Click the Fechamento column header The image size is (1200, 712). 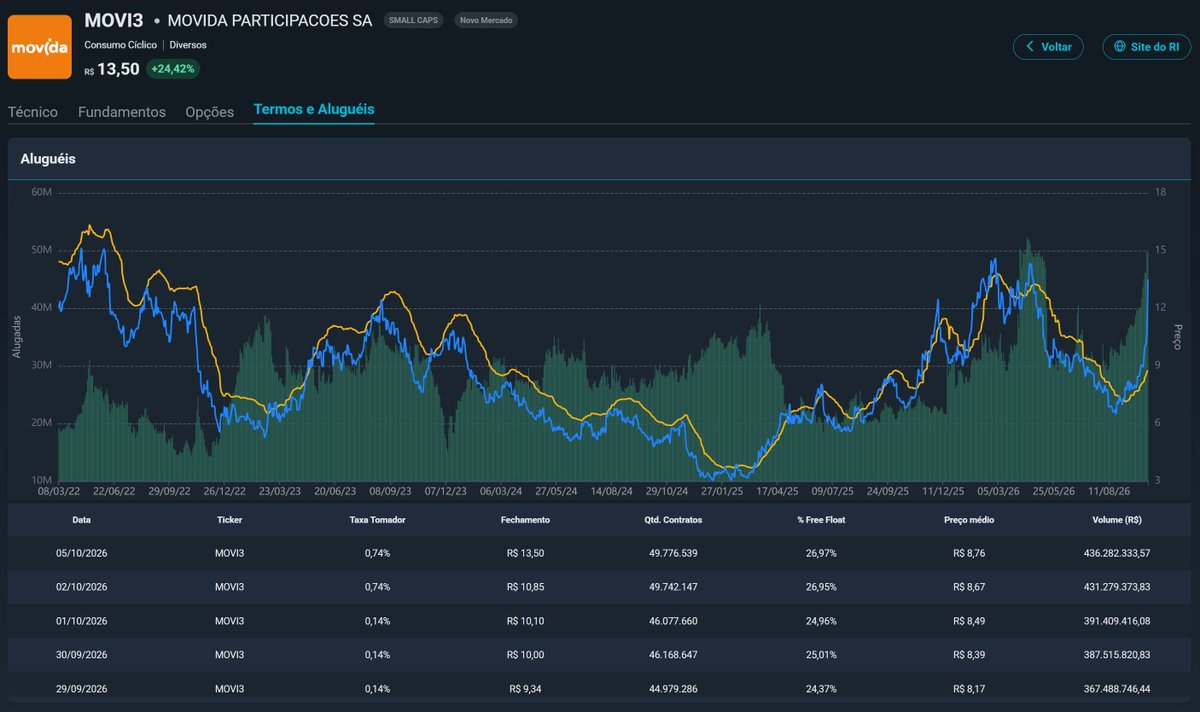[x=525, y=520]
